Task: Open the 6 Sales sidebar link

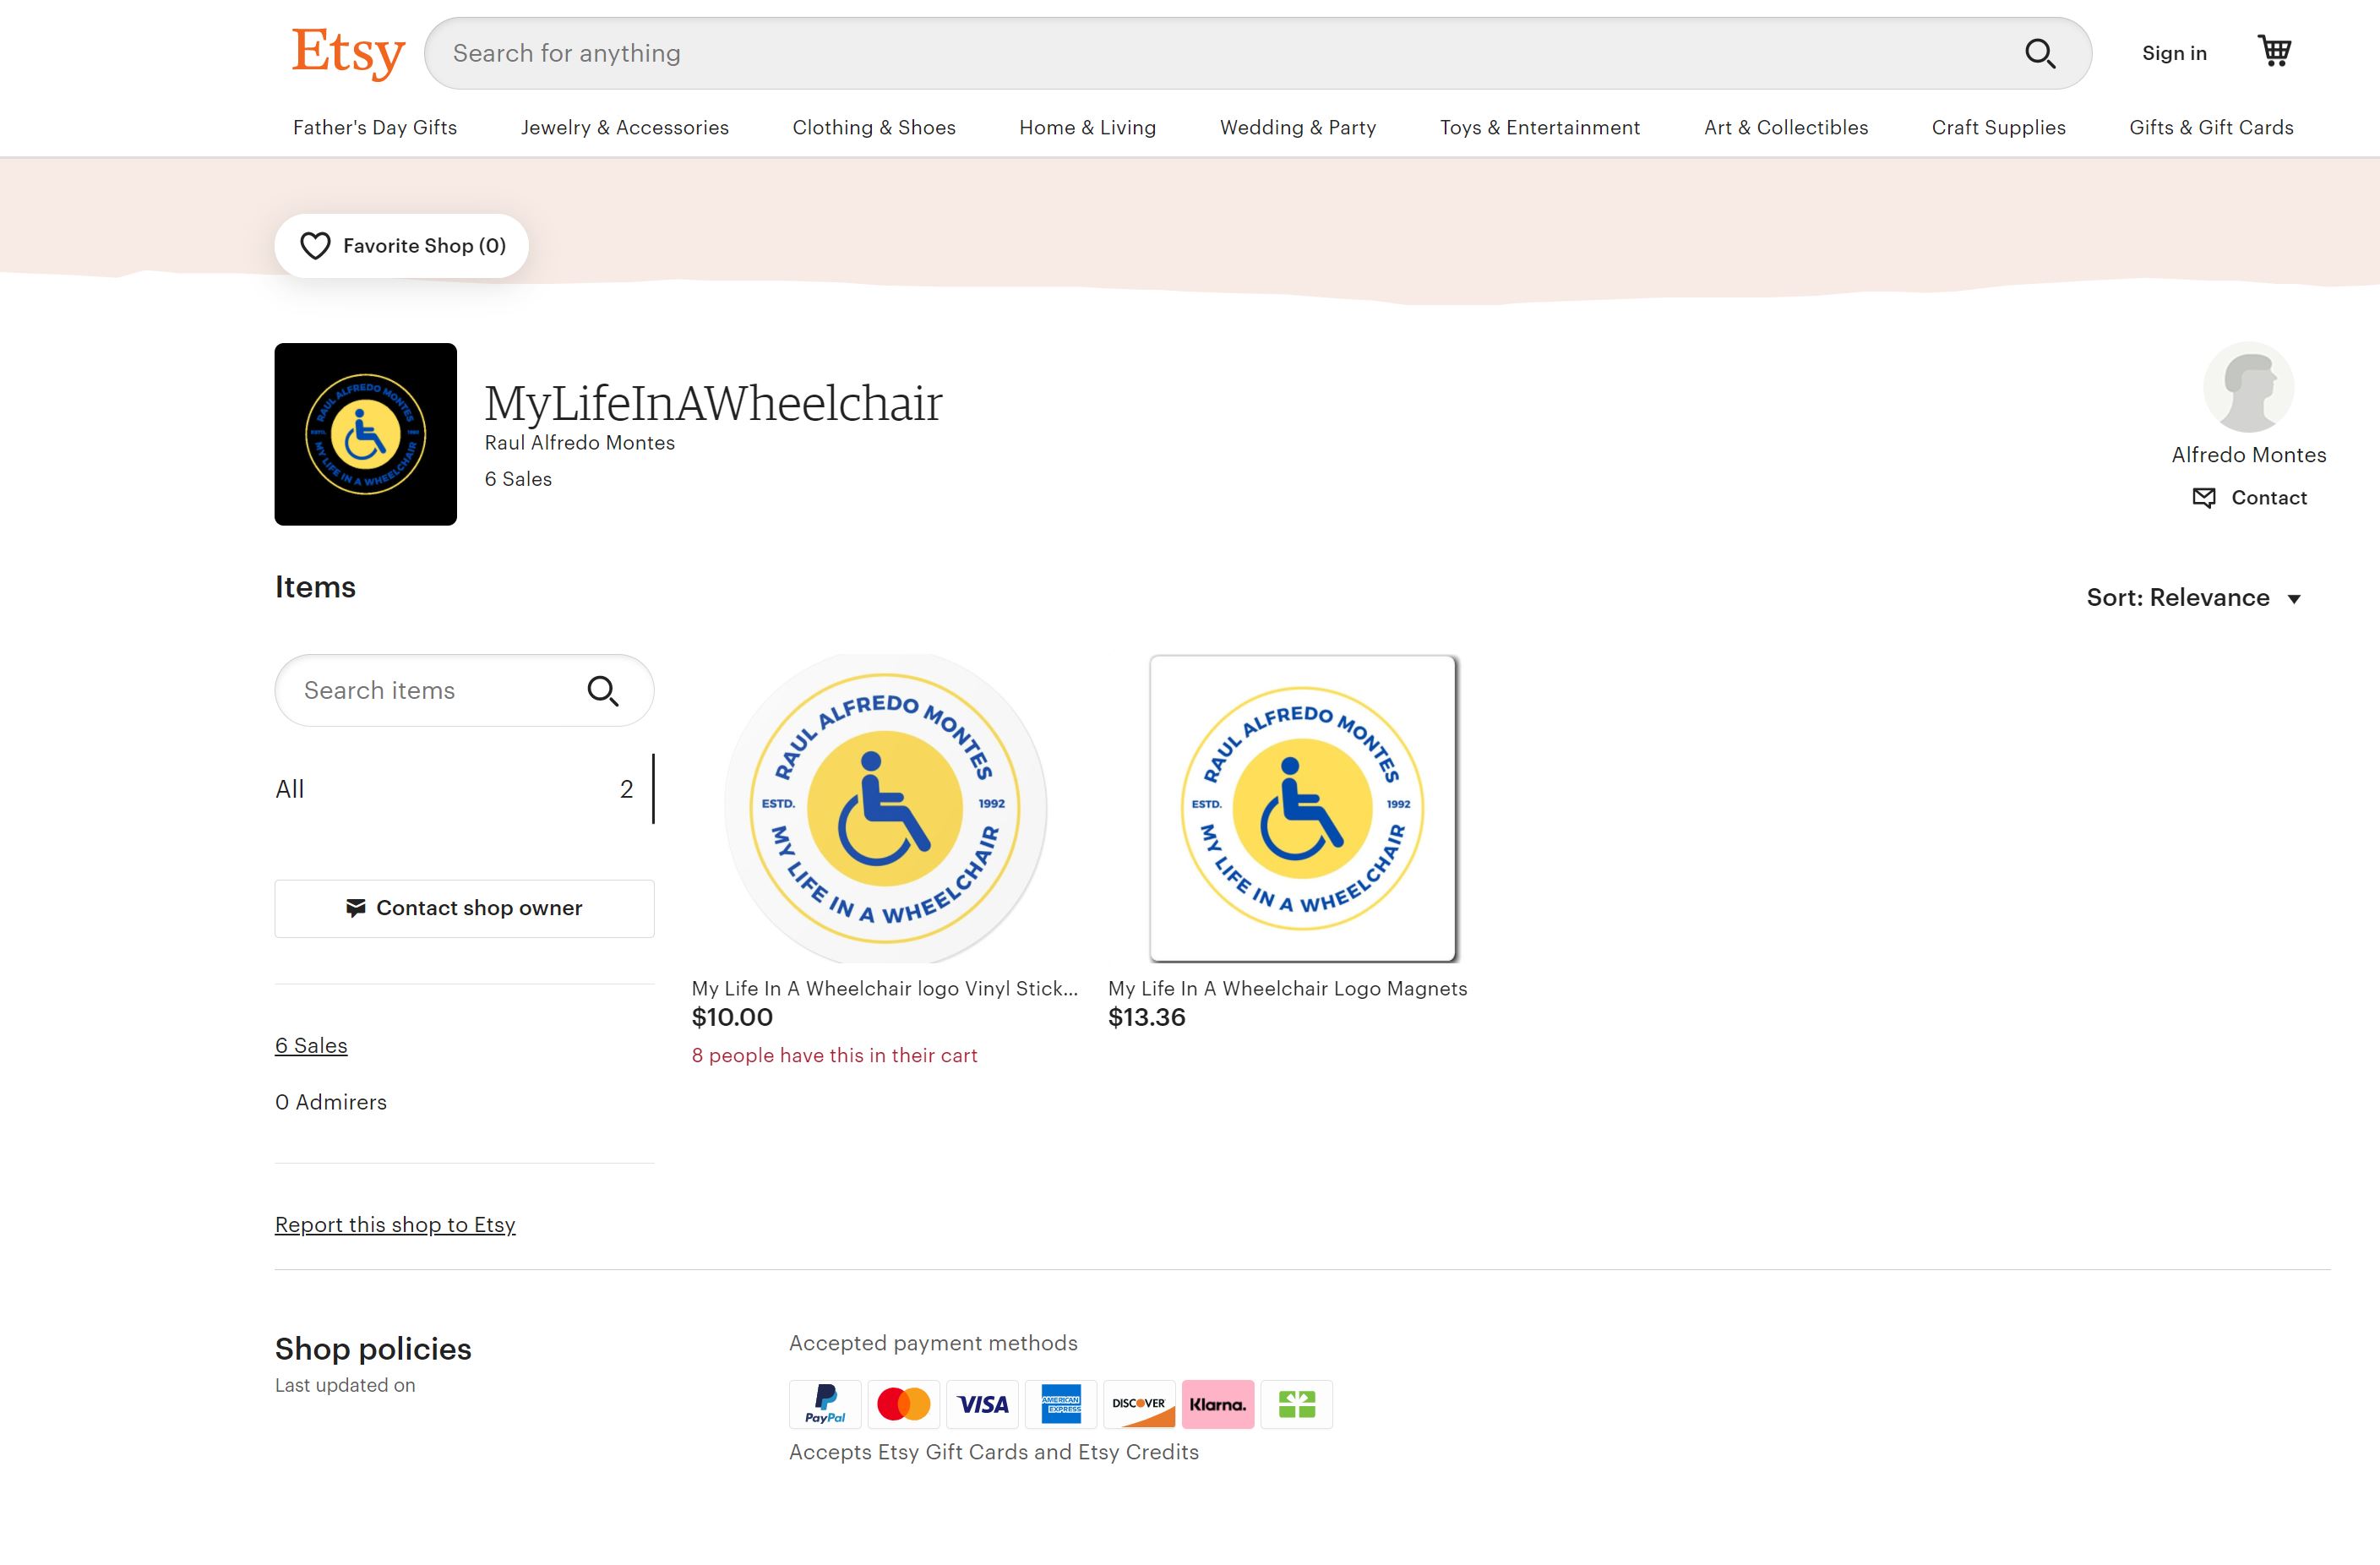Action: [x=311, y=1045]
